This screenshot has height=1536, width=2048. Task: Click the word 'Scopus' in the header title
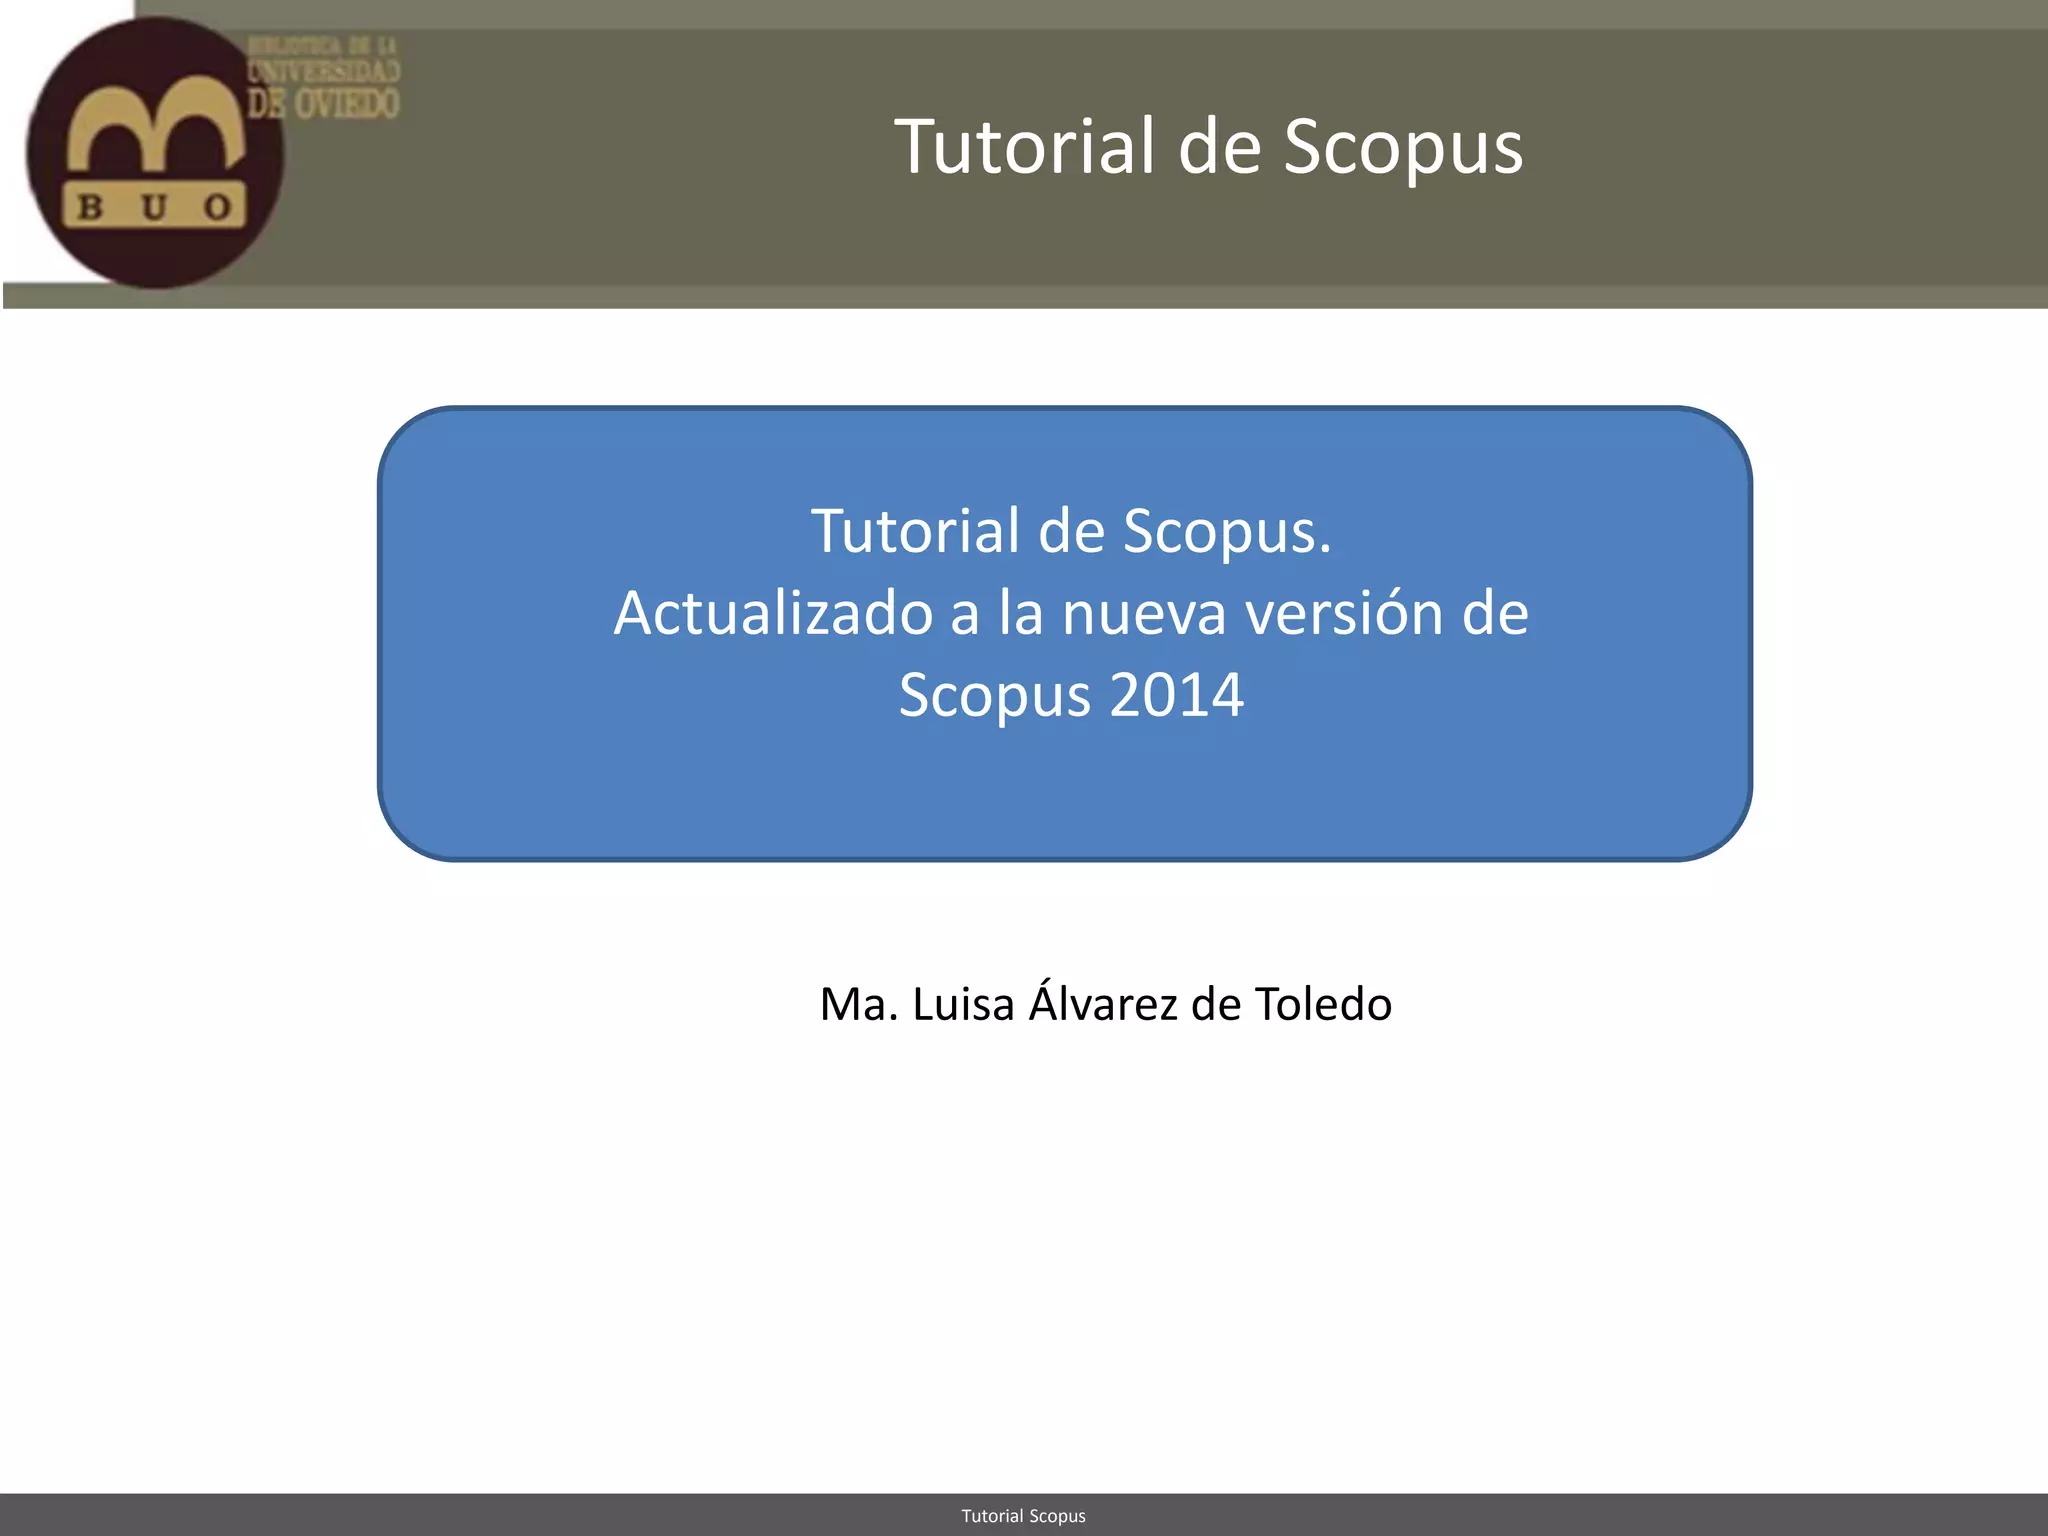tap(1402, 146)
